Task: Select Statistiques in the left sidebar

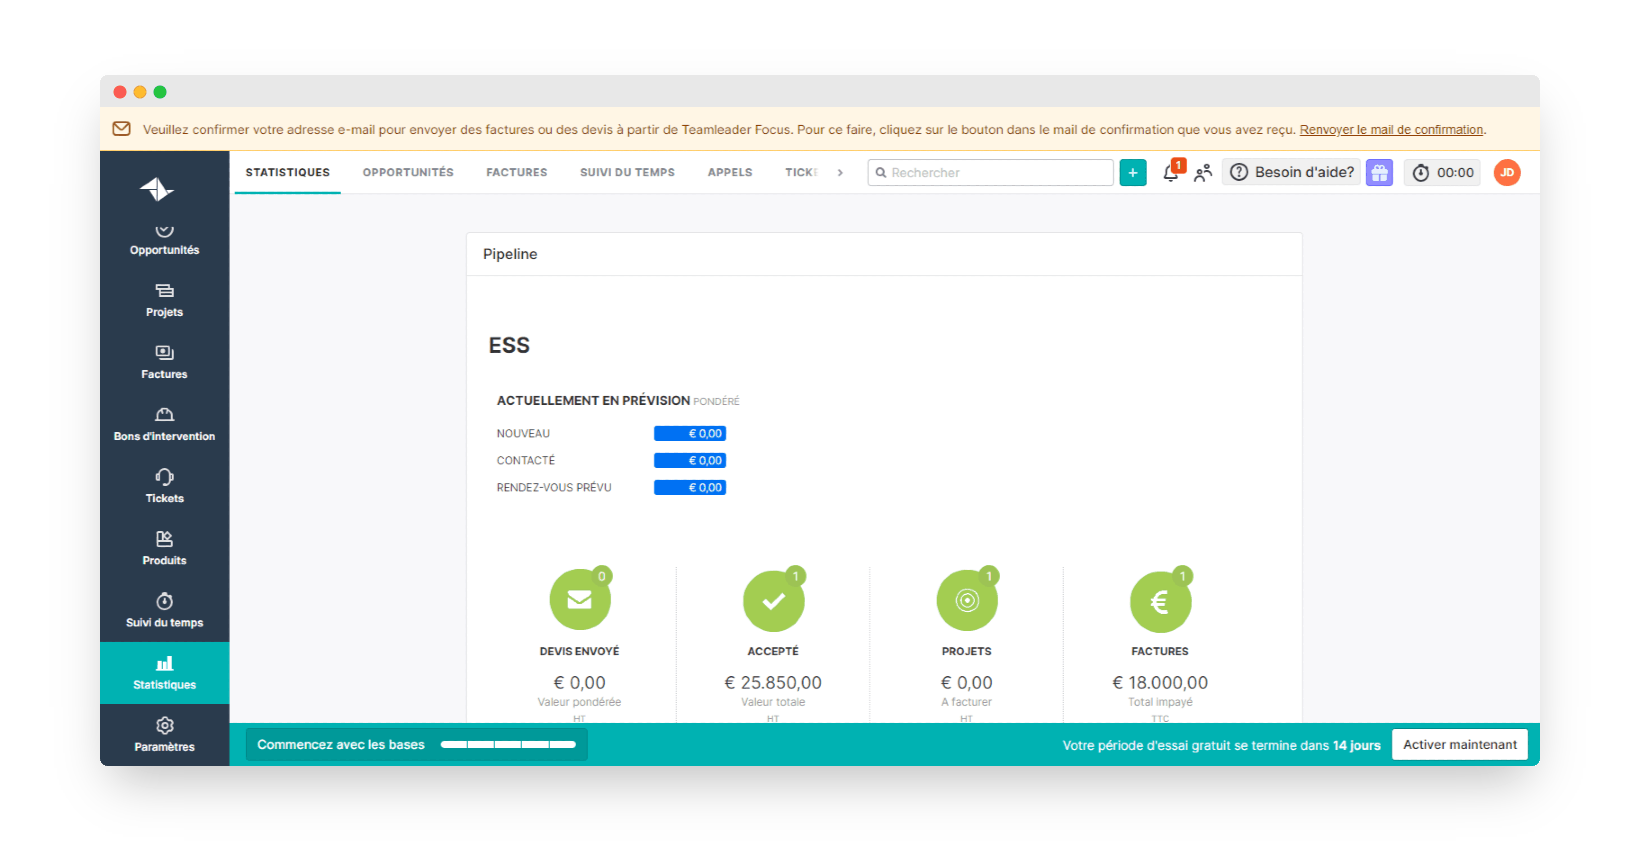Action: [x=164, y=673]
